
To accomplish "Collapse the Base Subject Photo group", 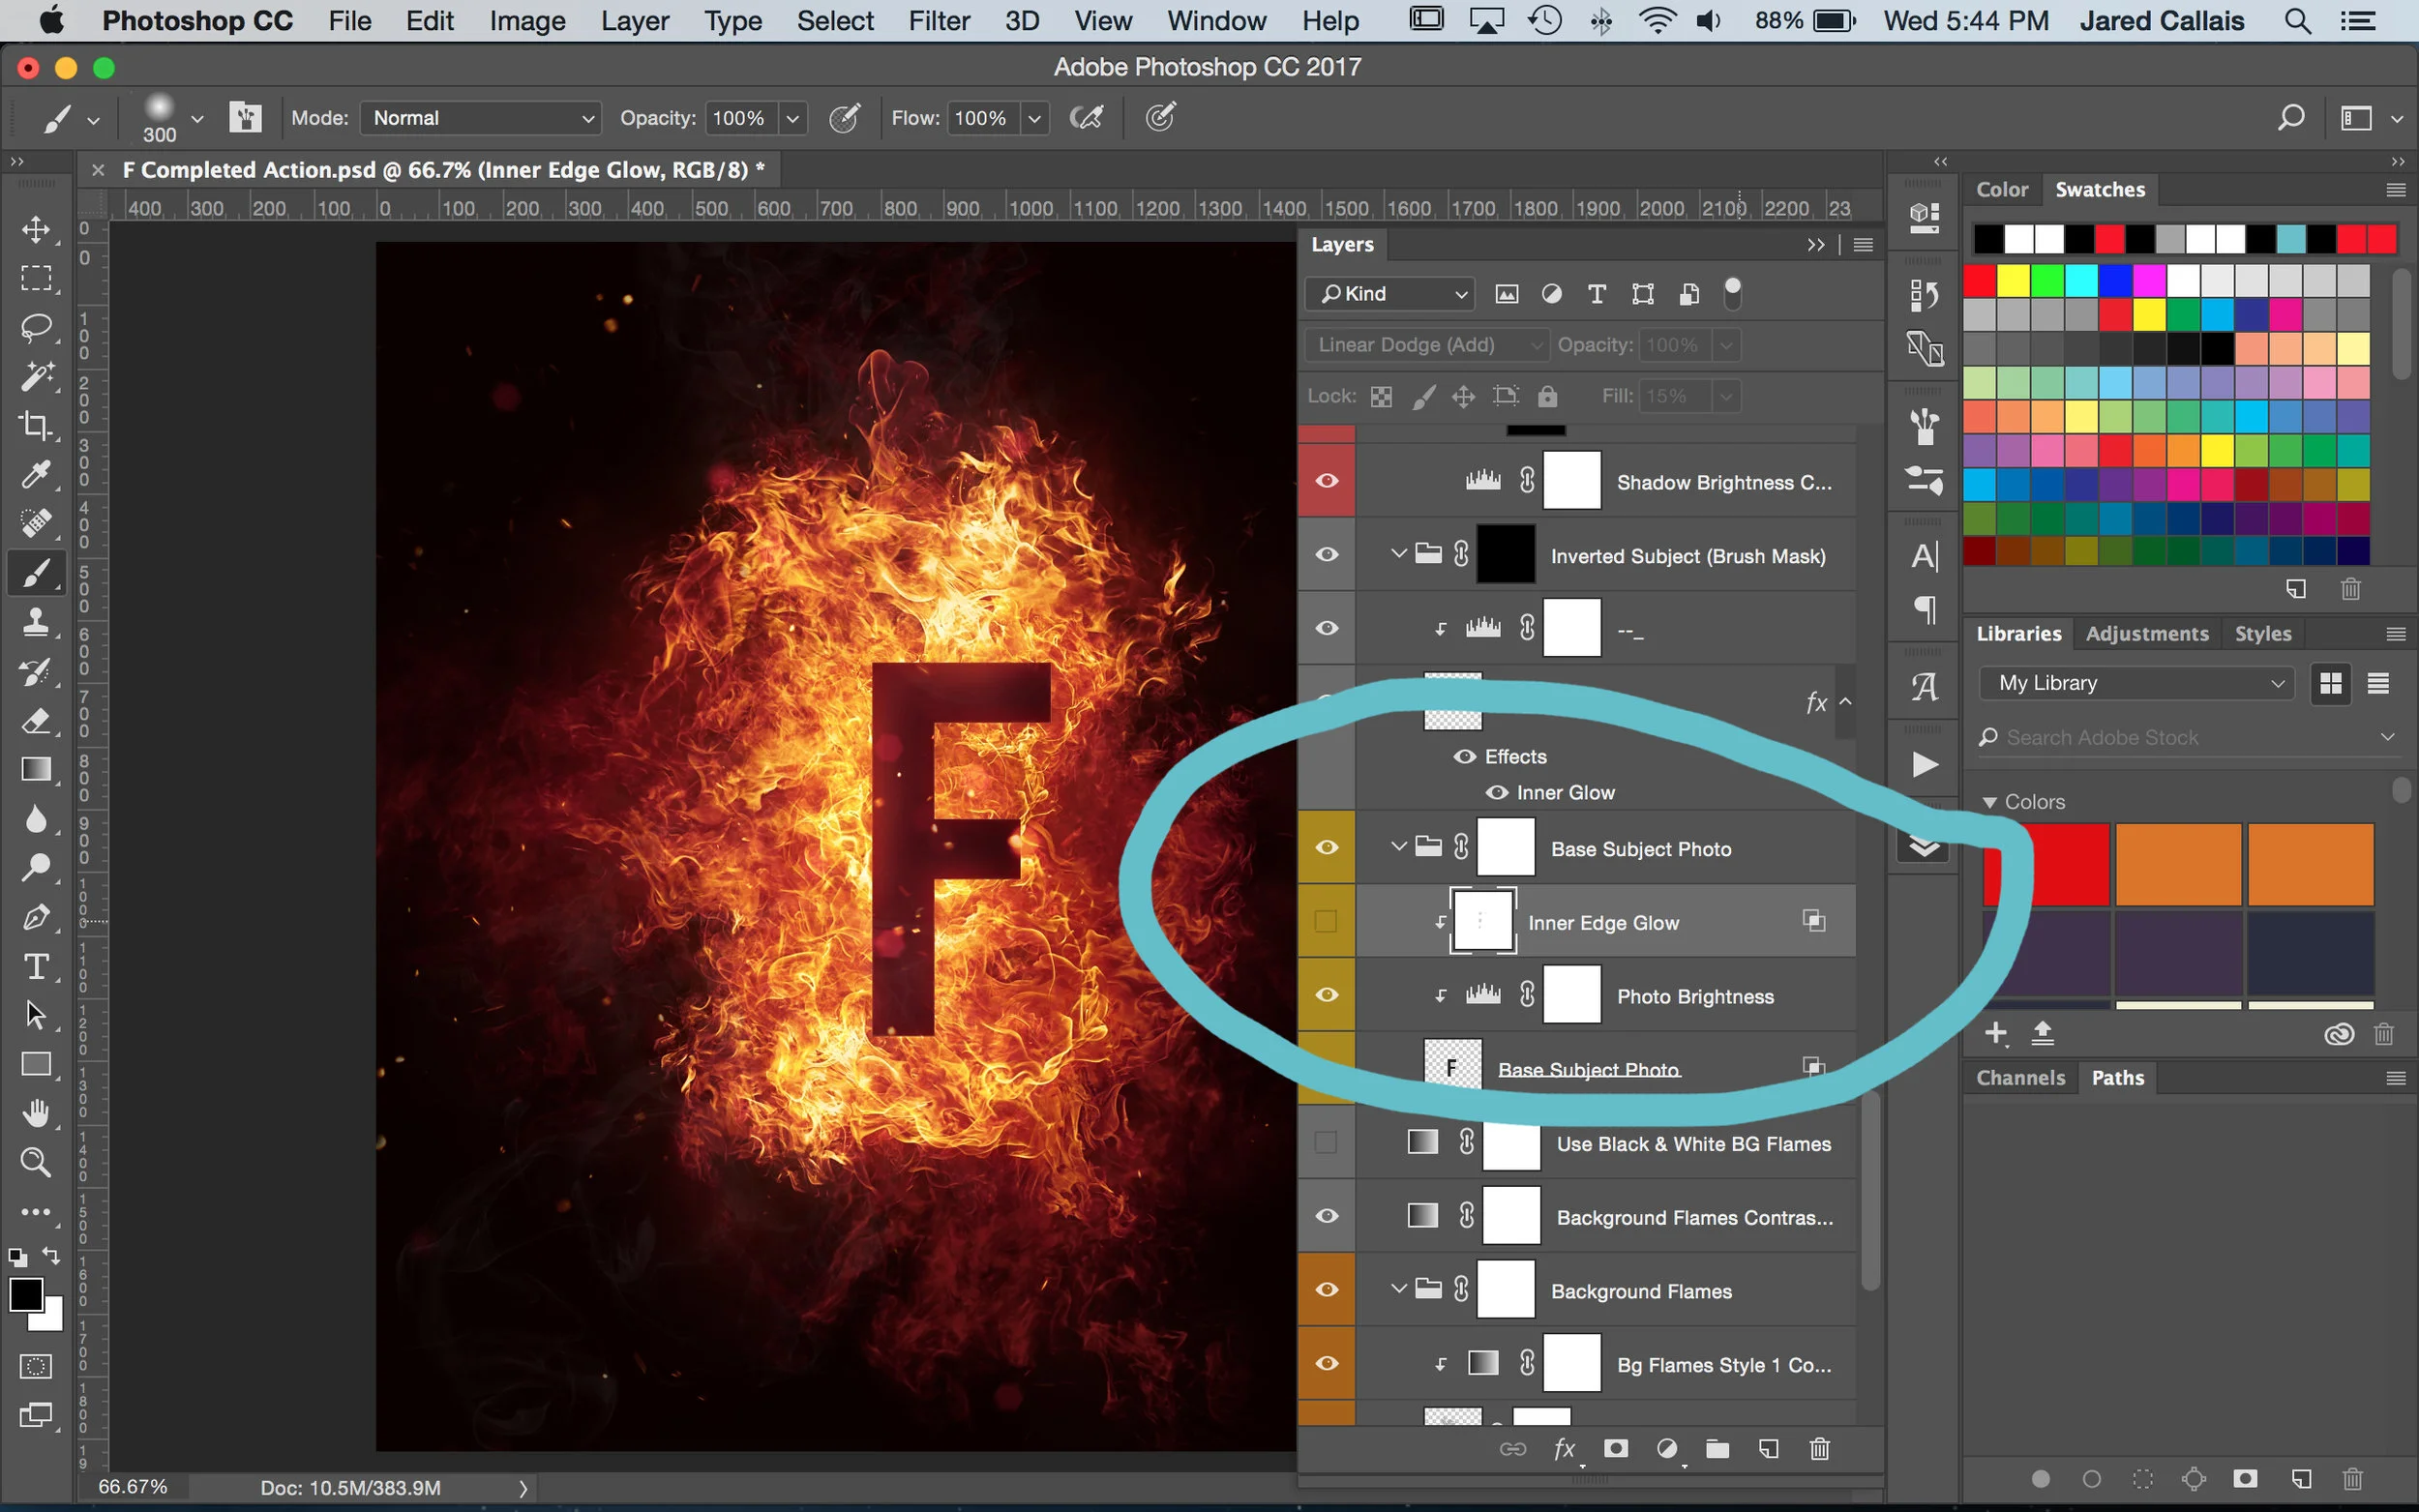I will coord(1399,846).
